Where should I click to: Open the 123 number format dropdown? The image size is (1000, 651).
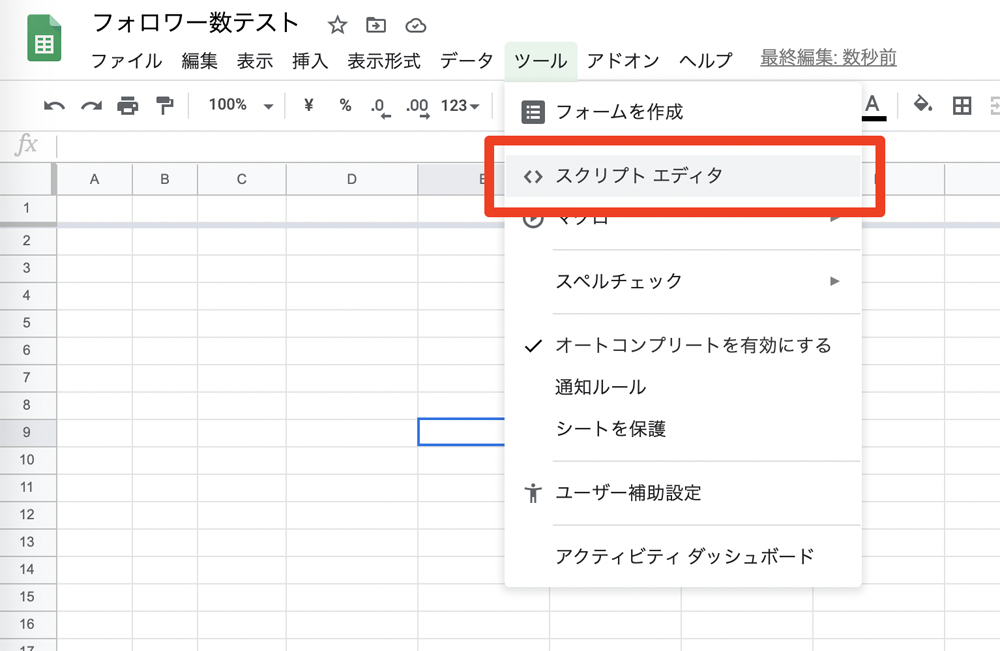(x=460, y=106)
